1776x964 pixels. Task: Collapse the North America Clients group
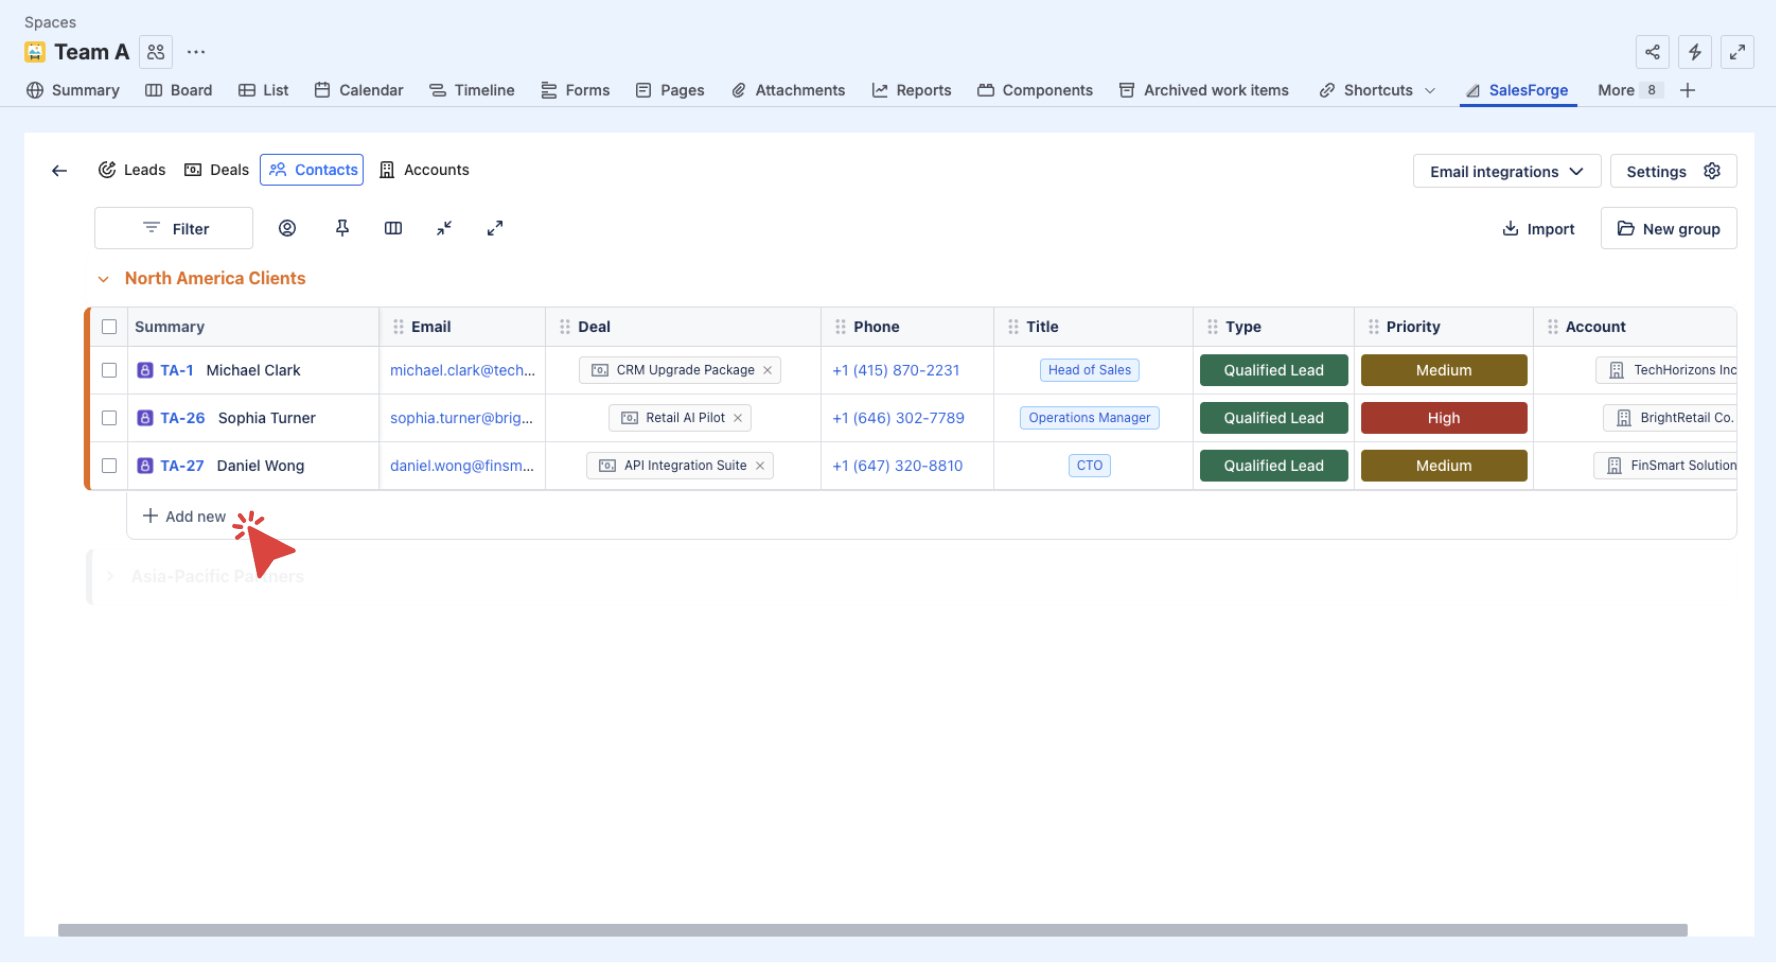pos(103,279)
